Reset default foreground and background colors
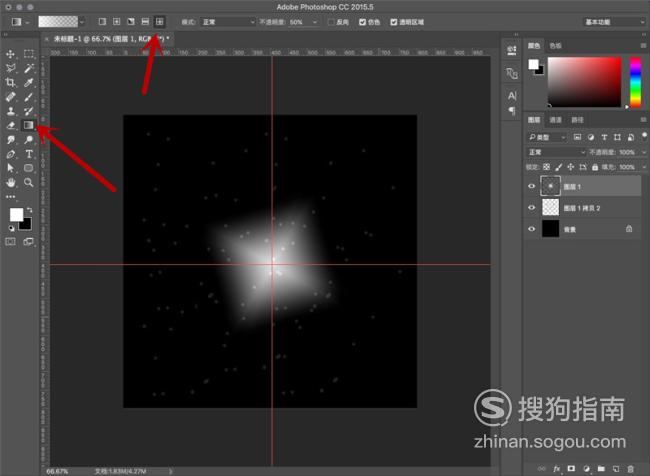Viewport: 650px width, 476px height. 12,228
